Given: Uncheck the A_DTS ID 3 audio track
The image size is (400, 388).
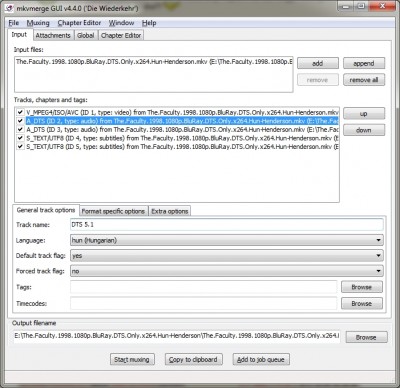Looking at the screenshot, I should coord(20,129).
